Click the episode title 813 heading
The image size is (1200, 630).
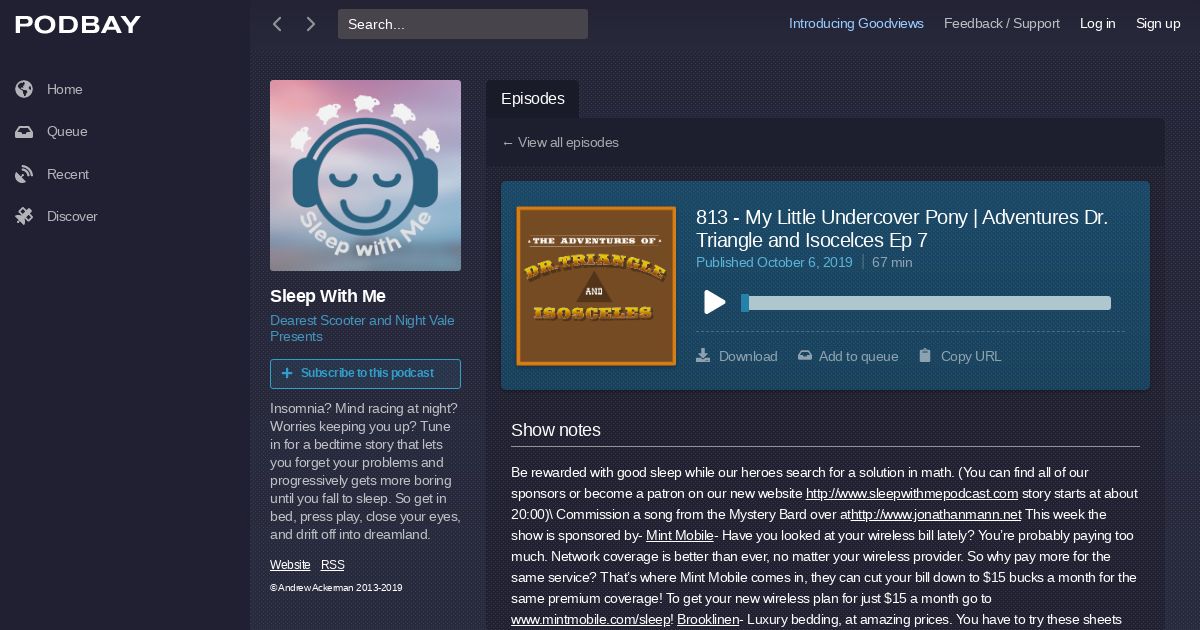pos(902,229)
